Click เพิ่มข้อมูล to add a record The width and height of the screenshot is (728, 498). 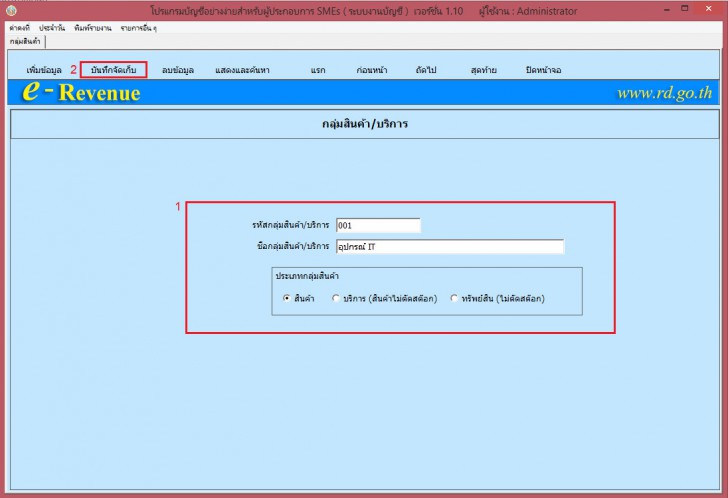tap(44, 70)
